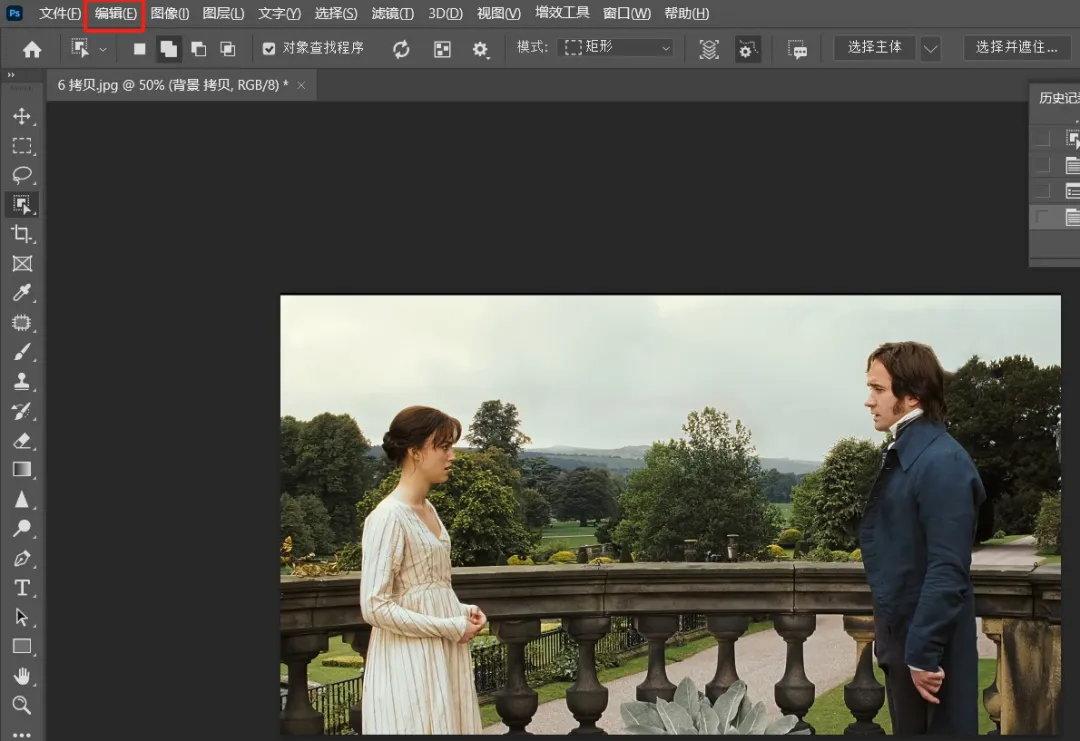Select the Gradient tool
The height and width of the screenshot is (741, 1080).
point(22,470)
